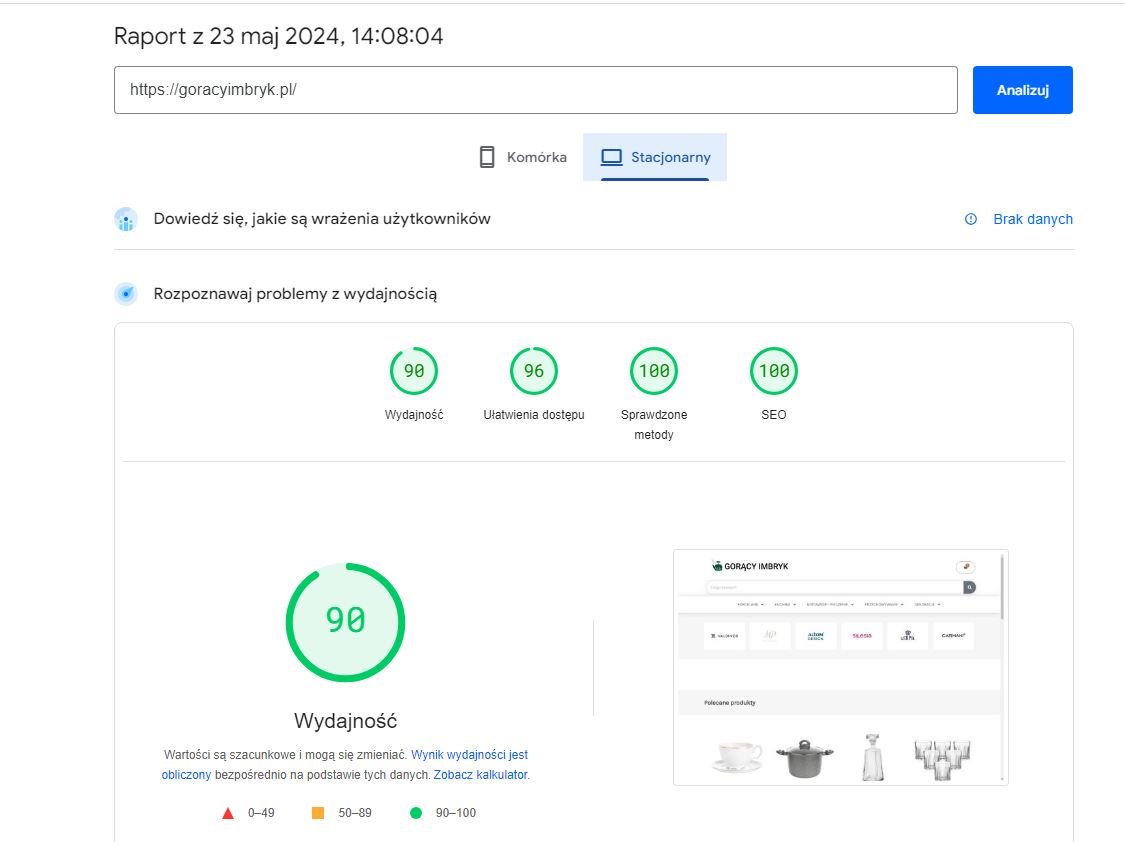The width and height of the screenshot is (1125, 842).
Task: Click the URL field with goracyimbryk.pl
Action: [x=535, y=90]
